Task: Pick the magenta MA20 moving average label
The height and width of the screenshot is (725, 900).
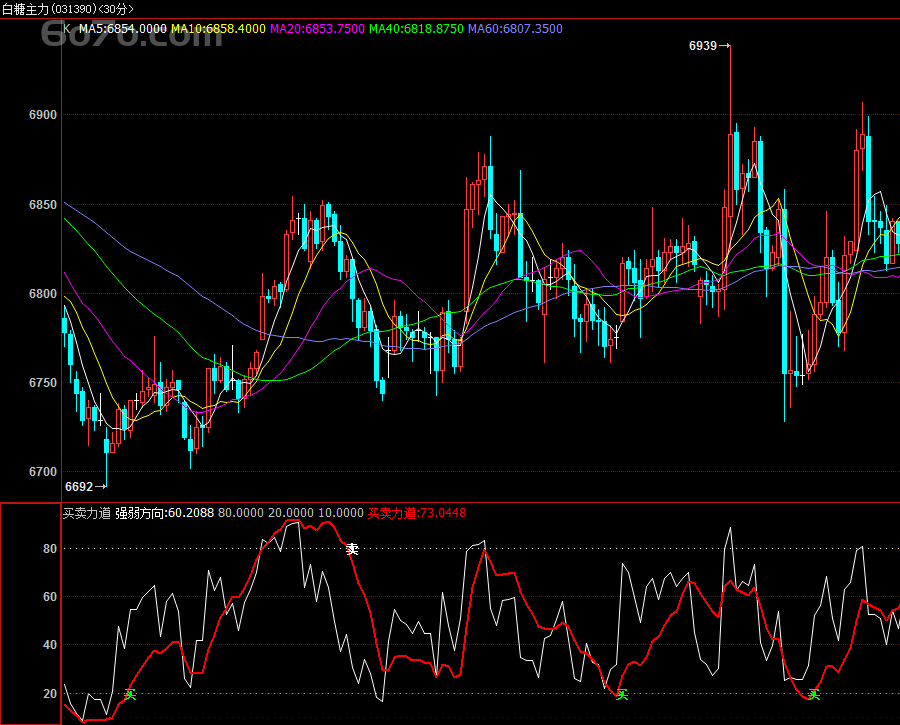Action: pyautogui.click(x=317, y=29)
